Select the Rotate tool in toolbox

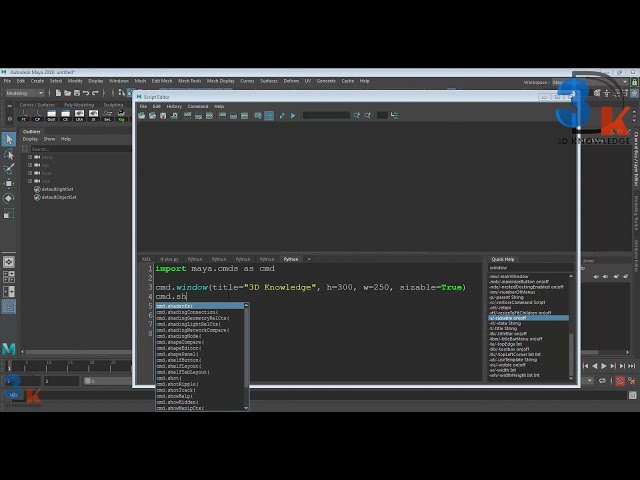pyautogui.click(x=9, y=198)
